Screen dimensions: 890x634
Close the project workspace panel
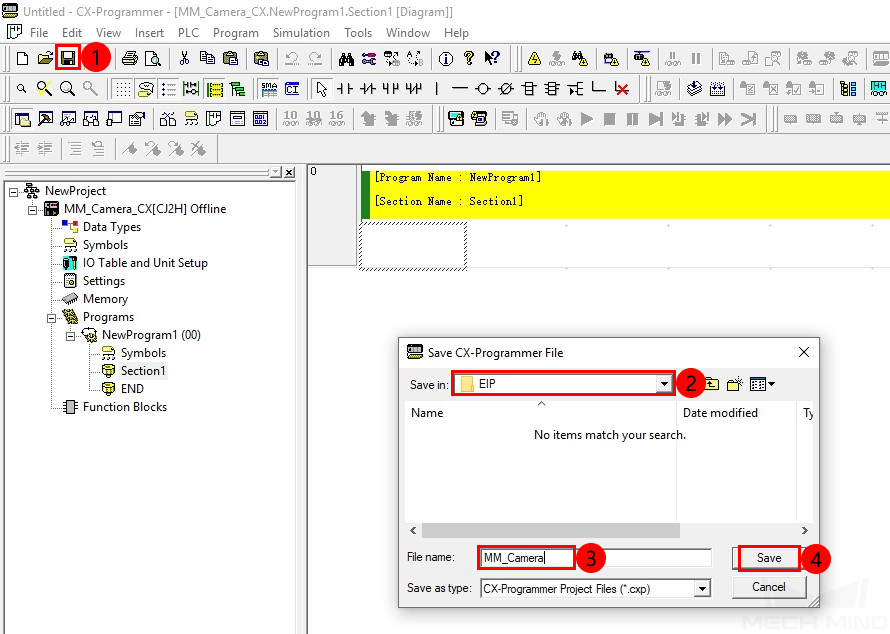(x=289, y=172)
